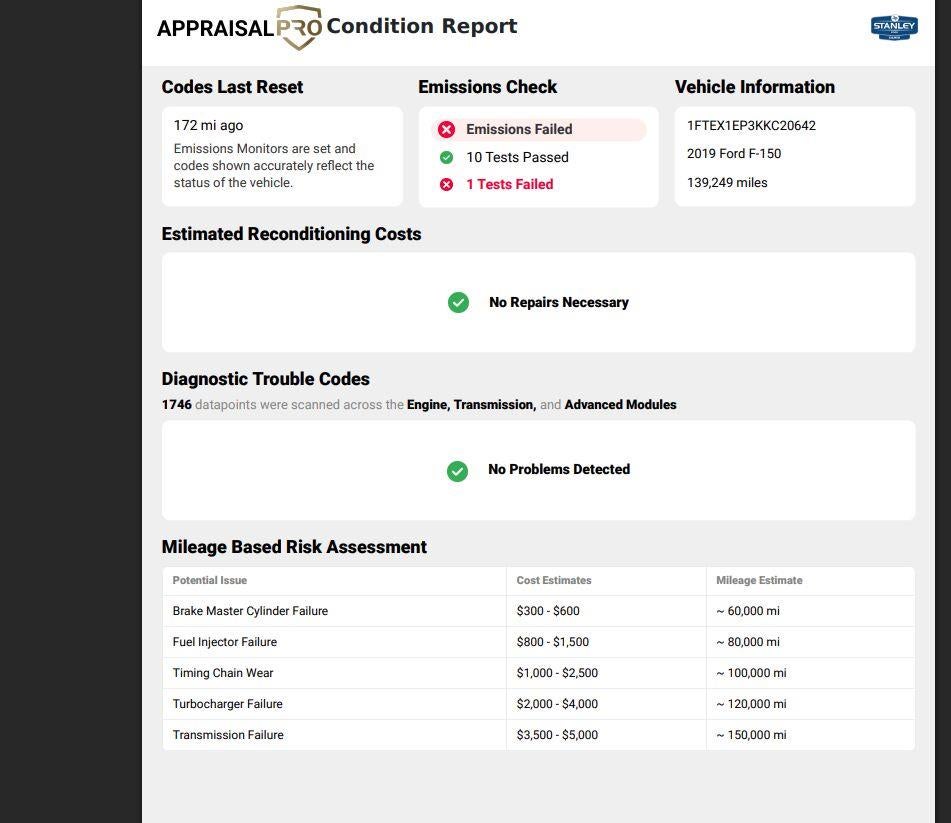This screenshot has width=951, height=823.
Task: Click the red X beside Emissions Failed
Action: (447, 129)
